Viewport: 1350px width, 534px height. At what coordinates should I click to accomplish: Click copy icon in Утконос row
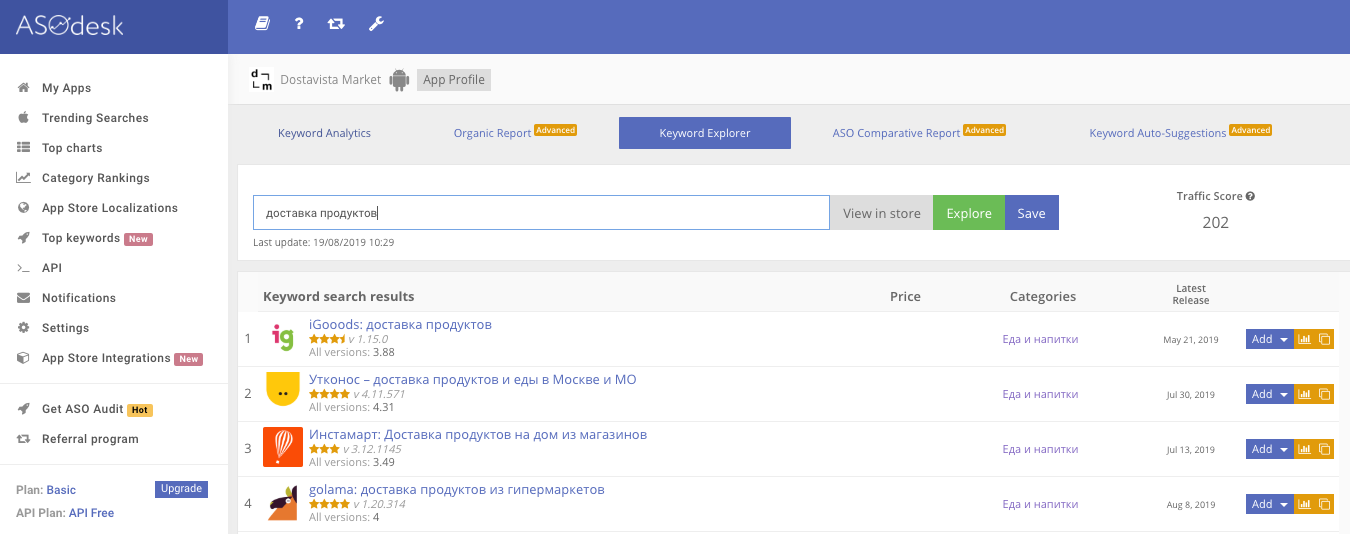pos(1324,394)
